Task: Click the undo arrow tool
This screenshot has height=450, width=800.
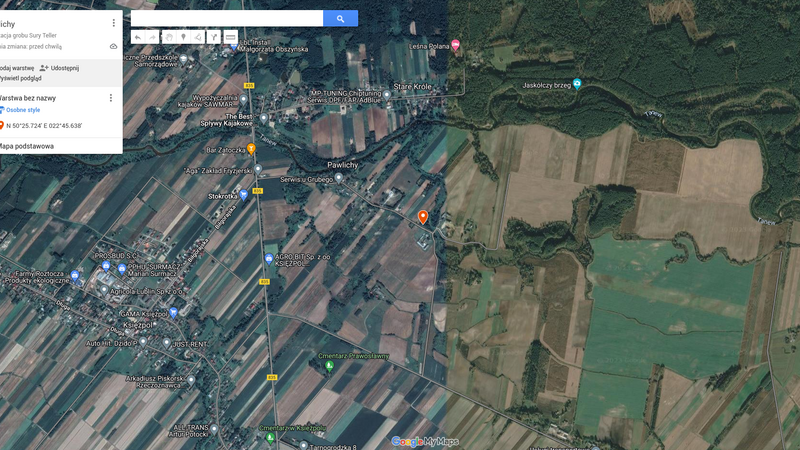Action: (x=138, y=37)
